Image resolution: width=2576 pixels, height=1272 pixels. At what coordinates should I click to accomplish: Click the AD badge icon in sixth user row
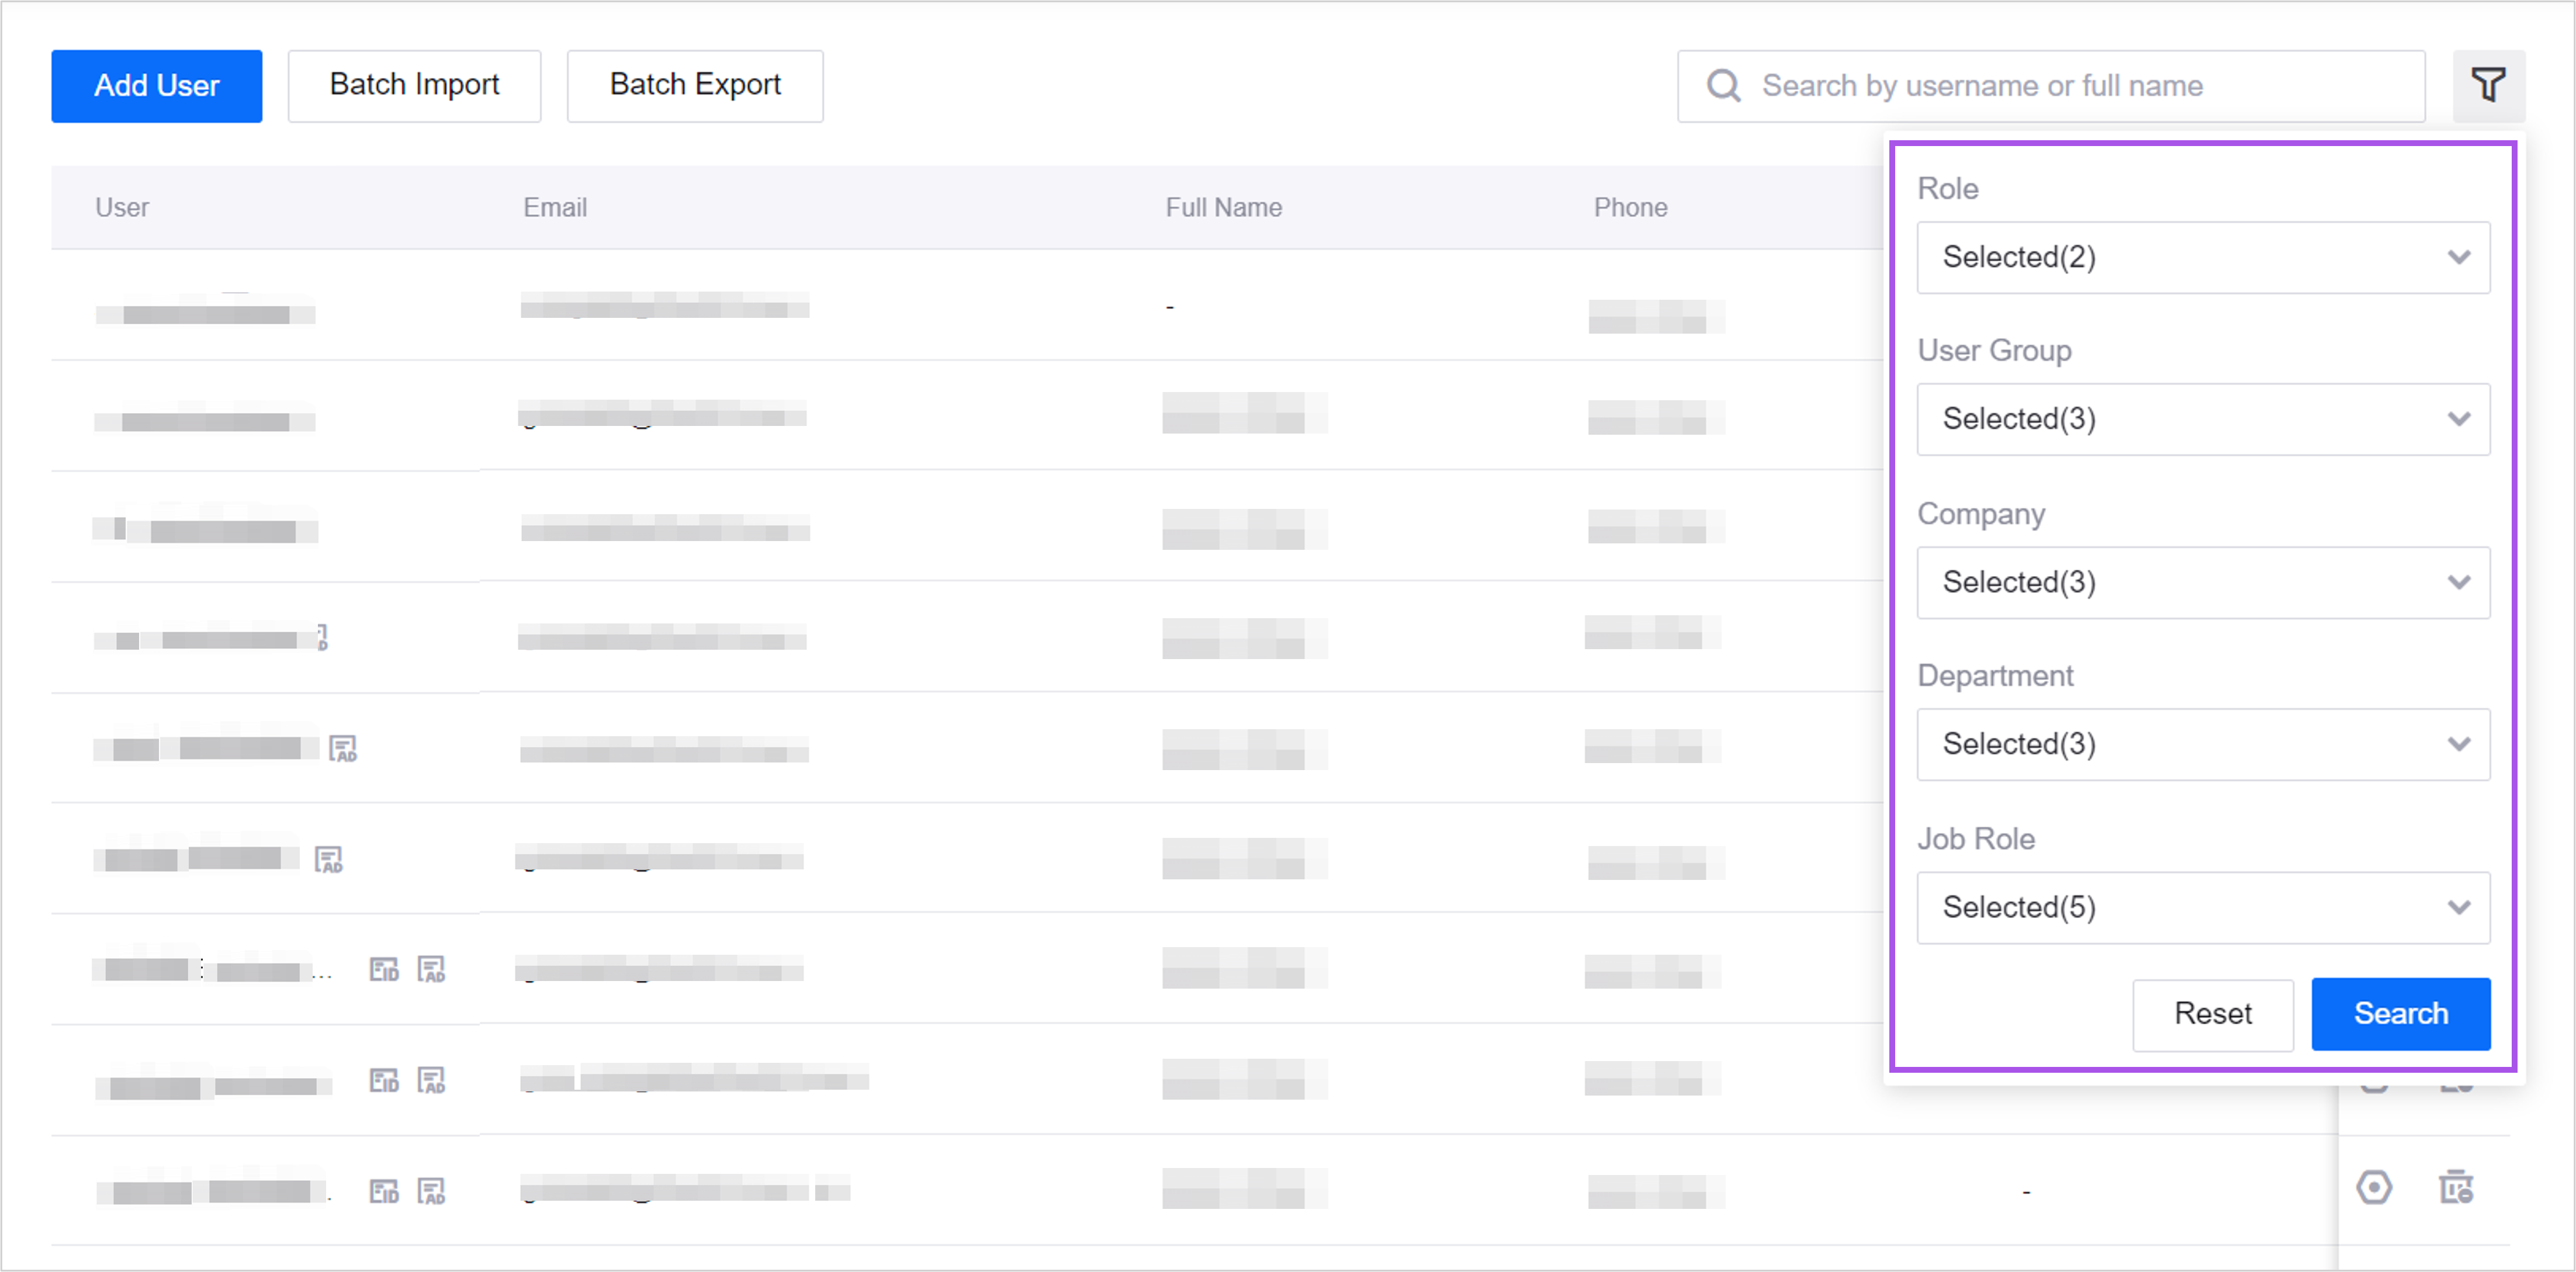329,859
